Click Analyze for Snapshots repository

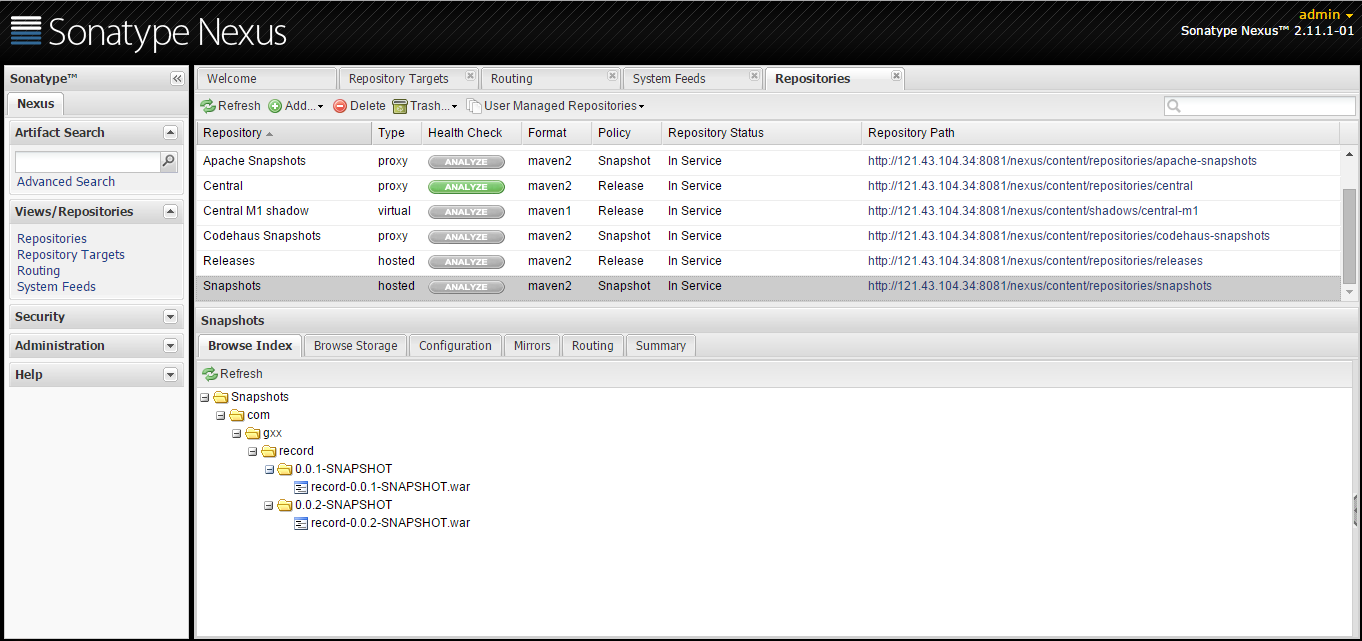[466, 287]
